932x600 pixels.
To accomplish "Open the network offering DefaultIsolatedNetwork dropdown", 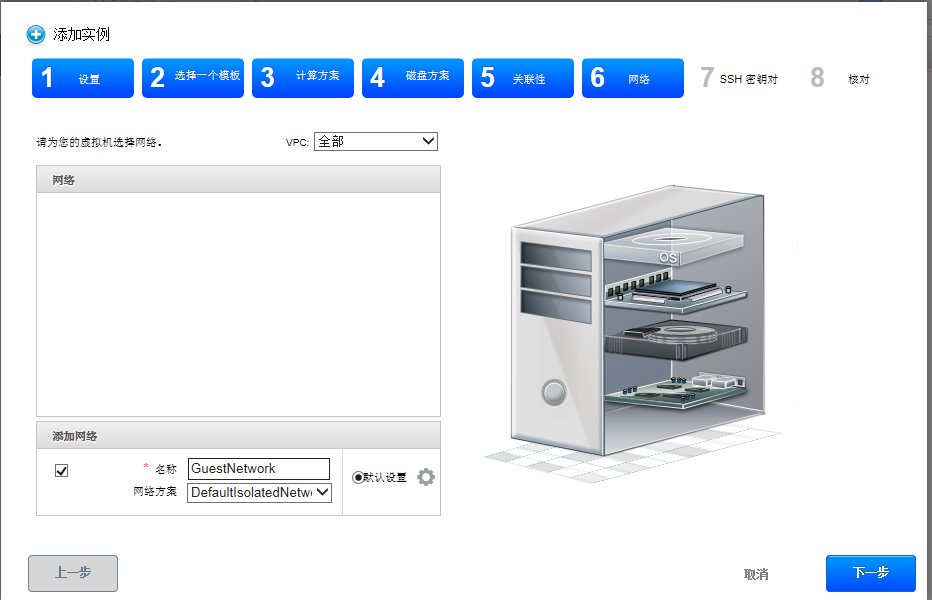I will click(259, 492).
